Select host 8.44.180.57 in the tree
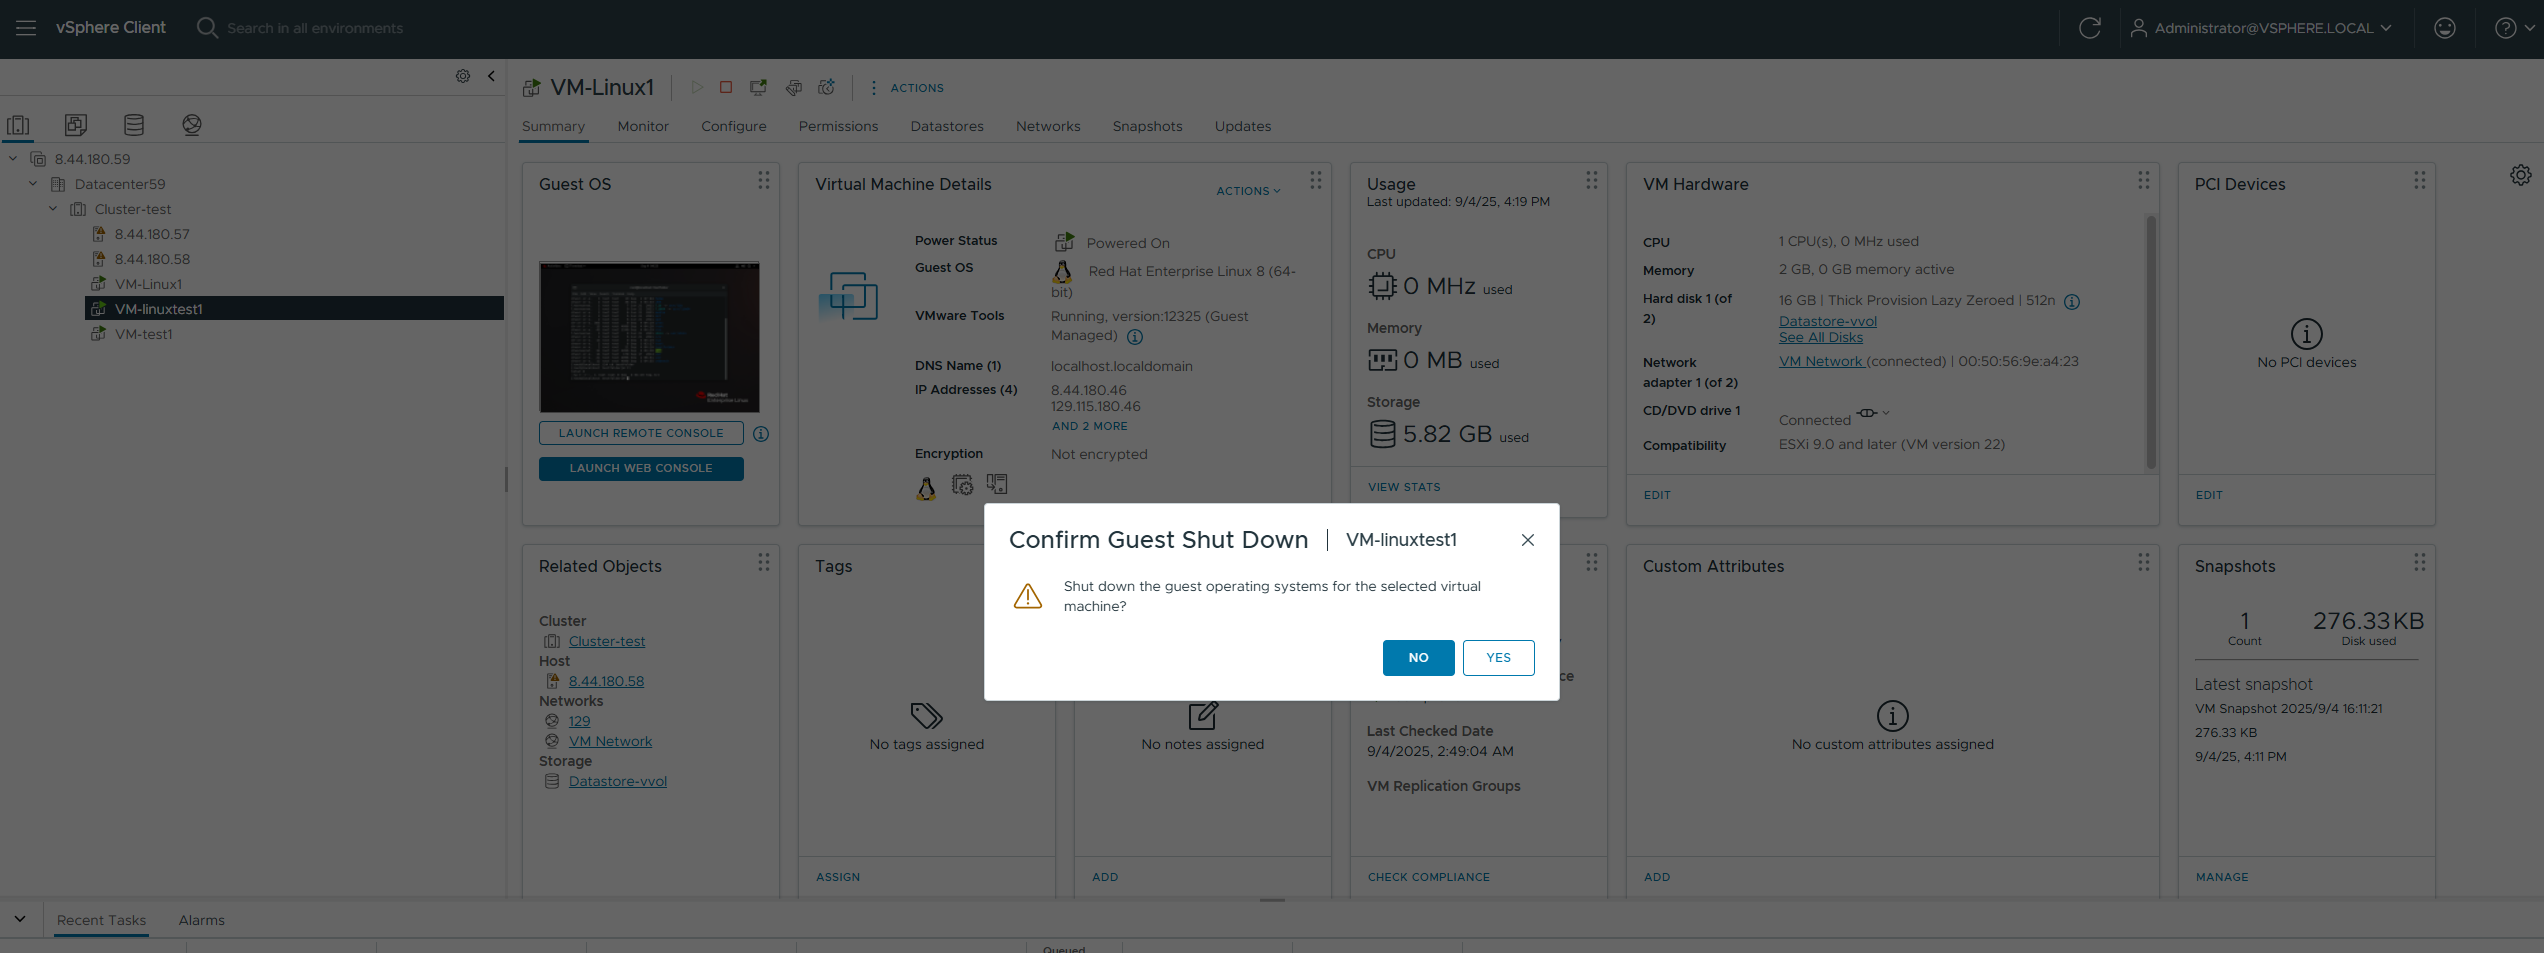2544x953 pixels. click(152, 234)
